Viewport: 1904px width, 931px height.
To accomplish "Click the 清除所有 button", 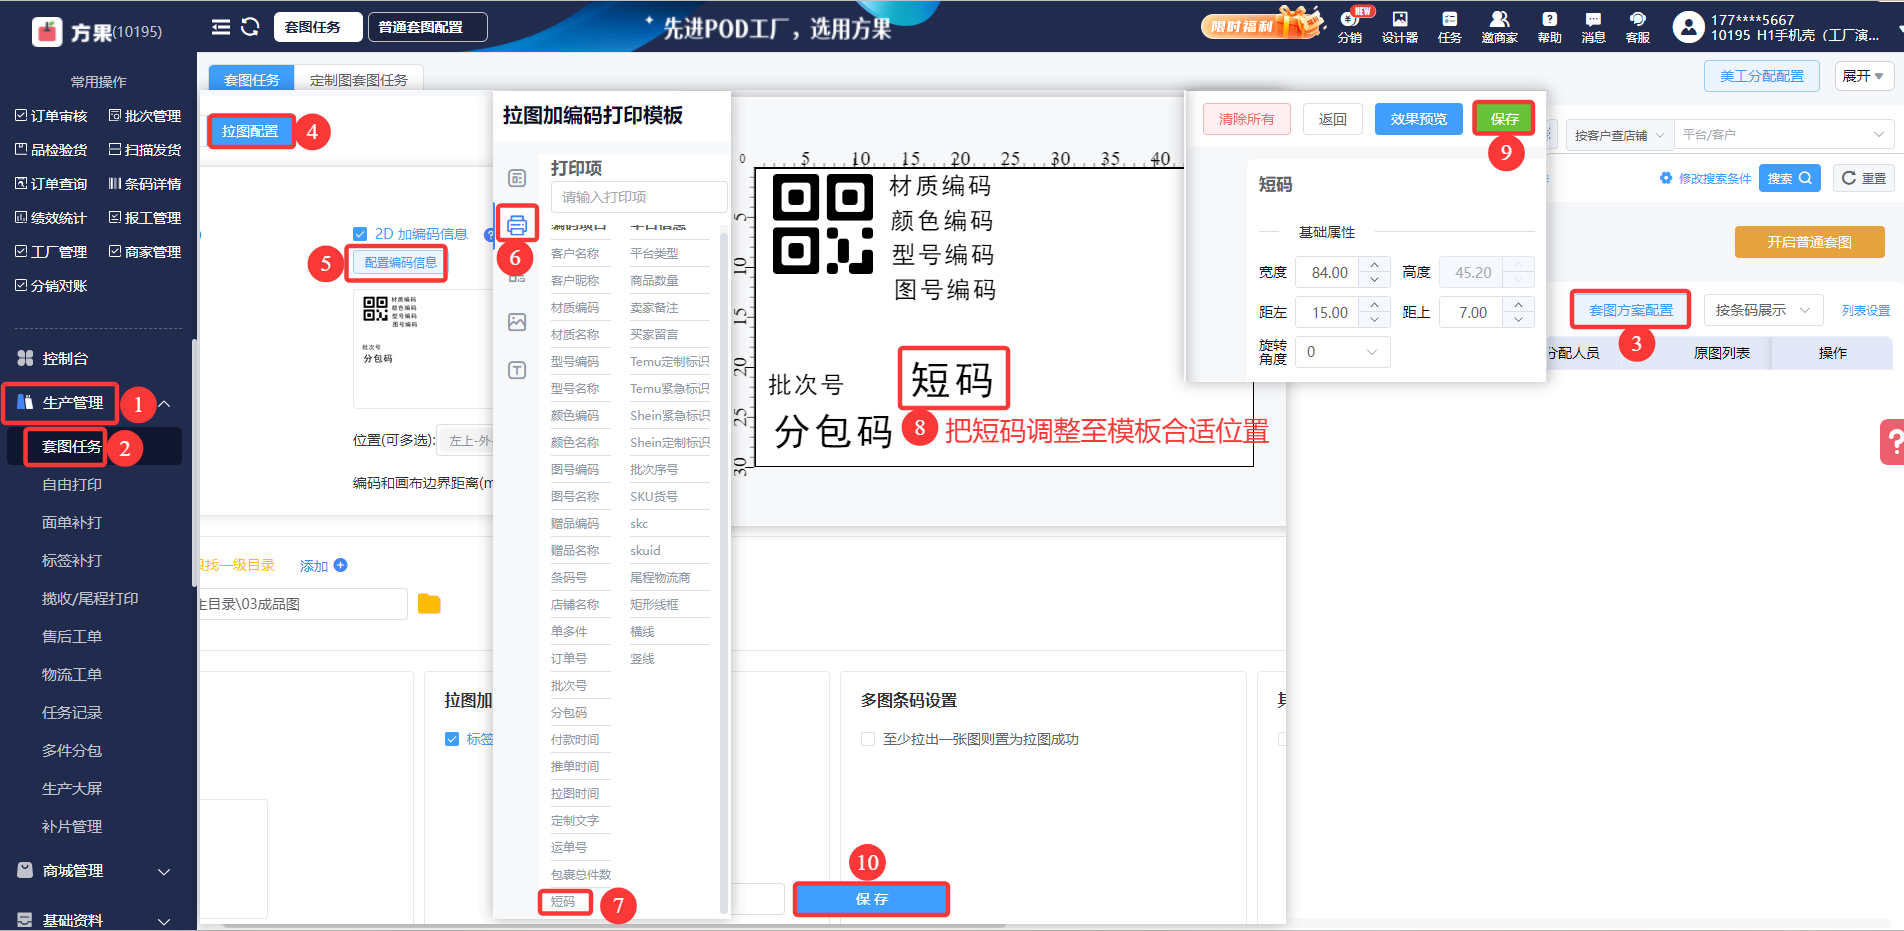I will pyautogui.click(x=1246, y=119).
